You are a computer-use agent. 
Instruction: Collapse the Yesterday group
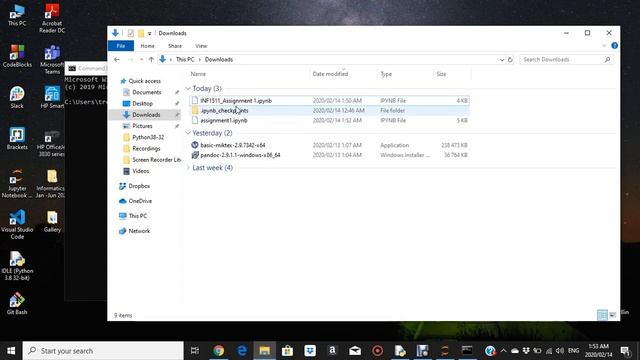(188, 133)
